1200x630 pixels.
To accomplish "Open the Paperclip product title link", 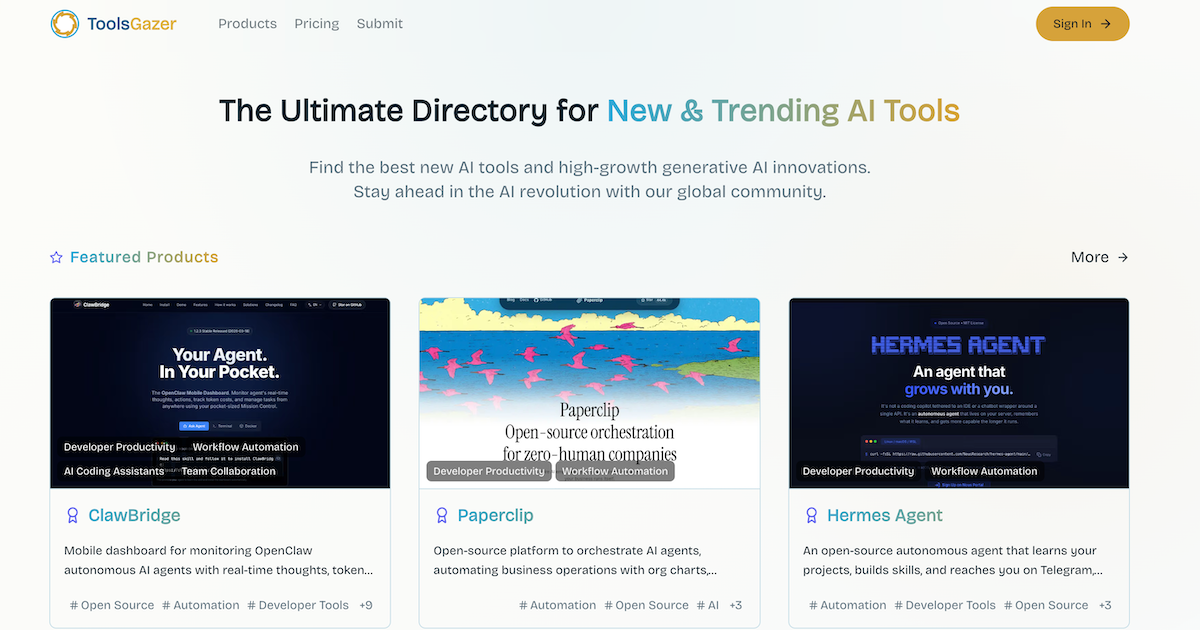I will pos(495,516).
